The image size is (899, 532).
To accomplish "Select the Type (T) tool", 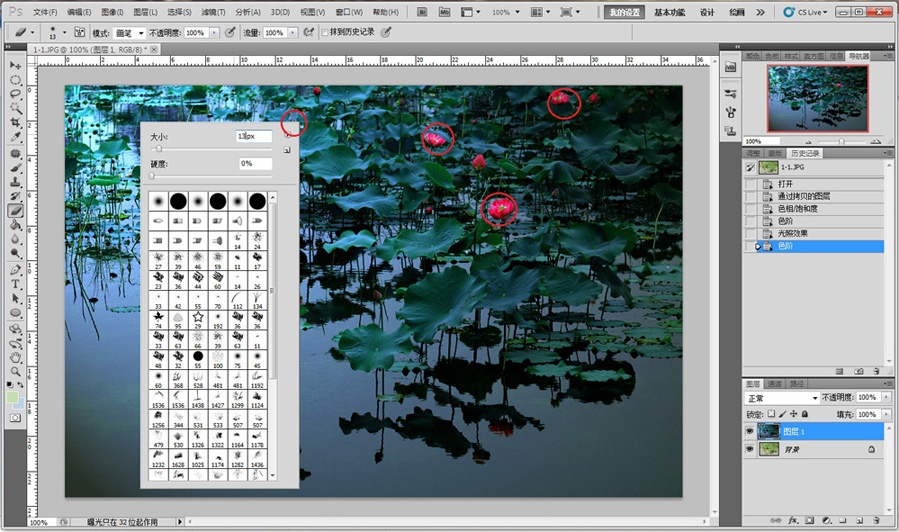I will point(16,284).
